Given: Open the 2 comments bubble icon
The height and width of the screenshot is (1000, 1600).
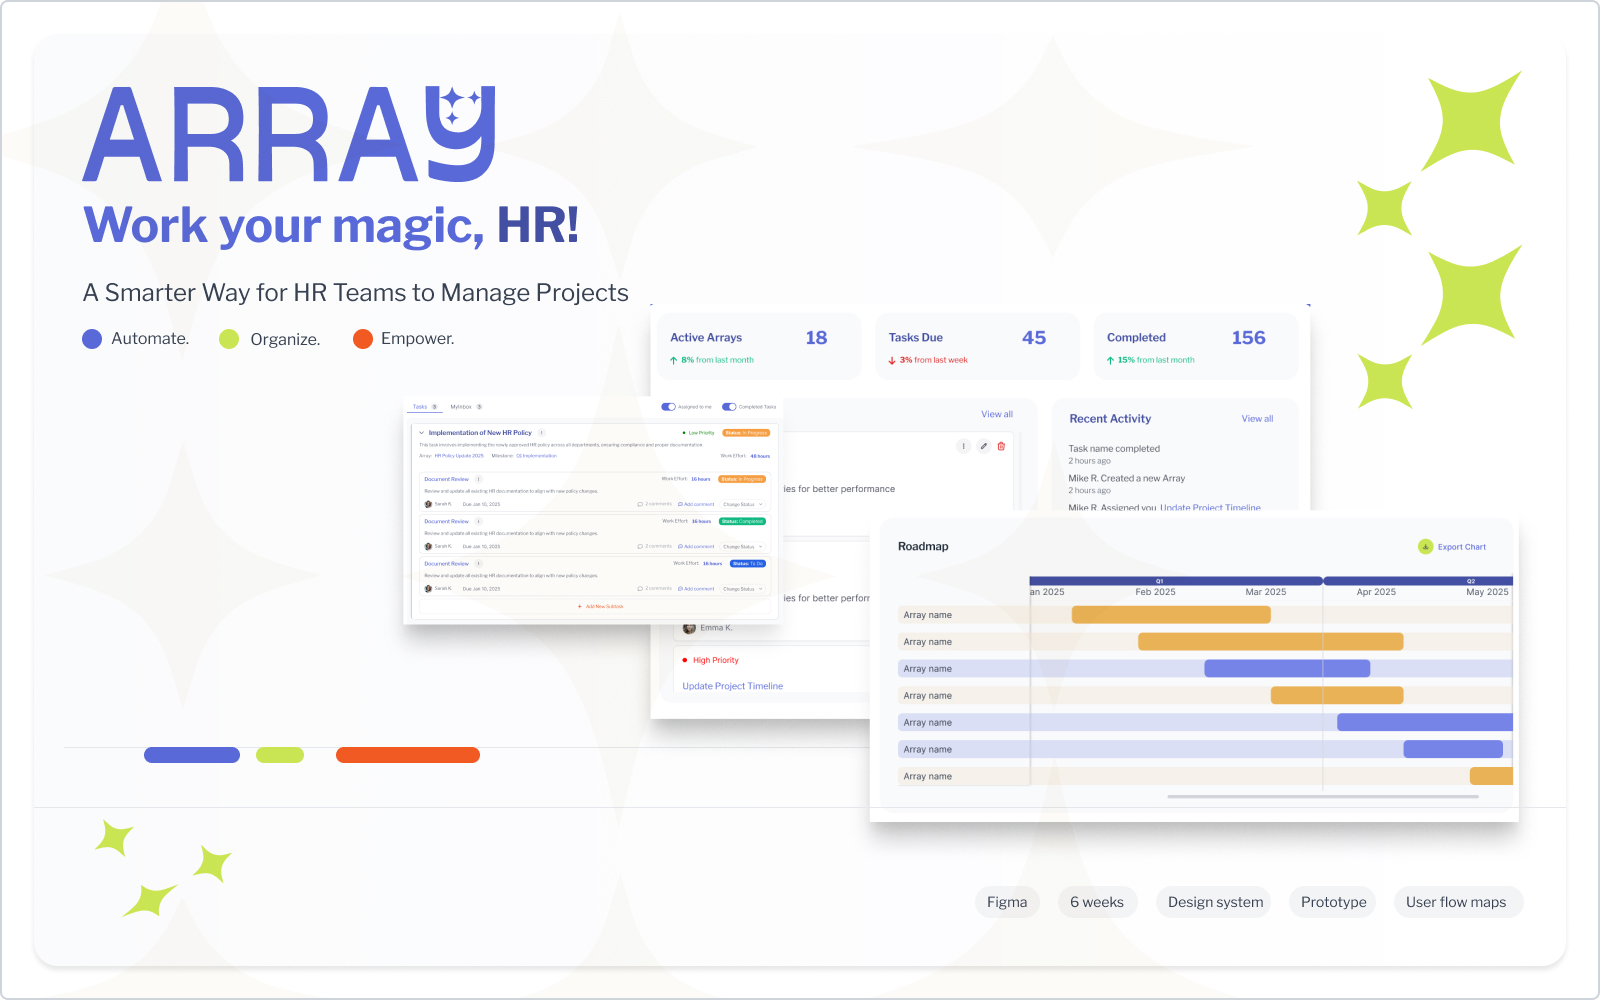Looking at the screenshot, I should click(x=641, y=504).
